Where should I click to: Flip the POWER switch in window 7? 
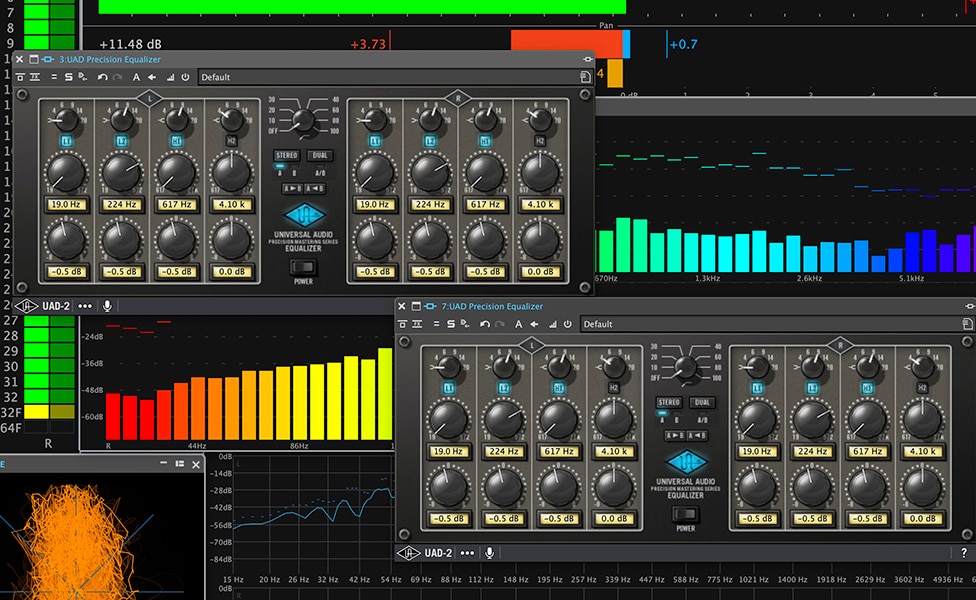[x=685, y=515]
